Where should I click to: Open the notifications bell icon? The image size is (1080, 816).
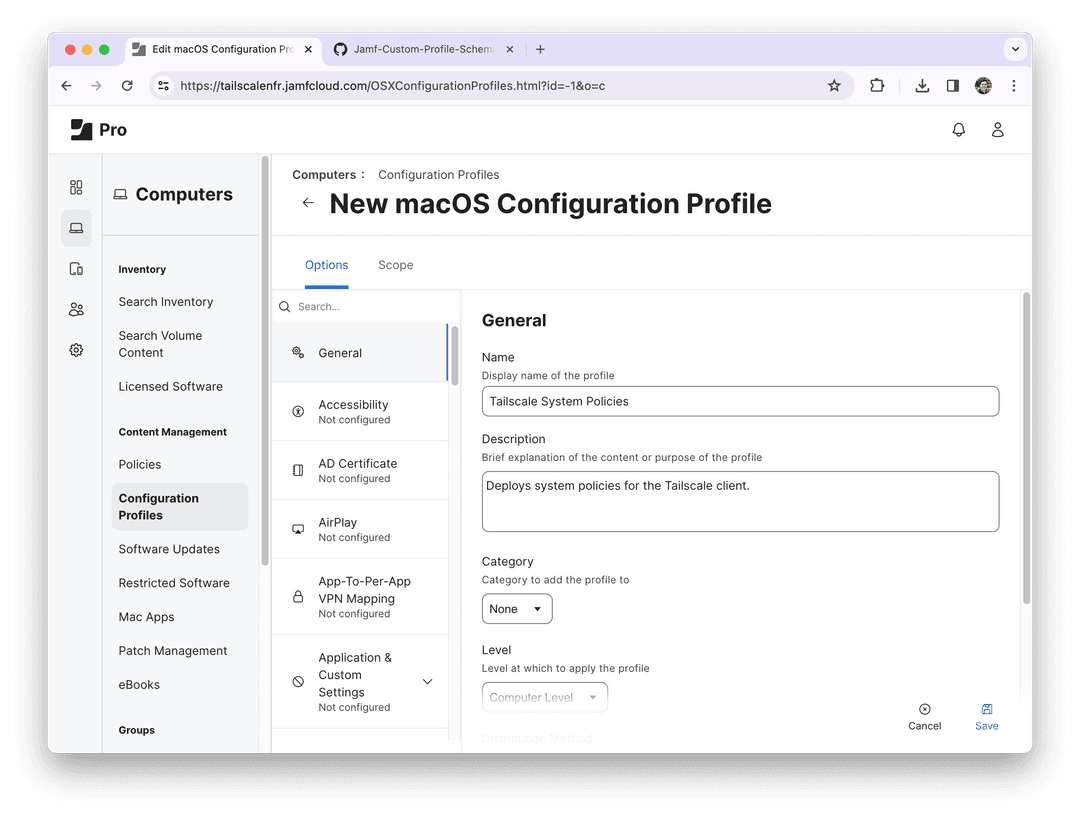point(958,129)
